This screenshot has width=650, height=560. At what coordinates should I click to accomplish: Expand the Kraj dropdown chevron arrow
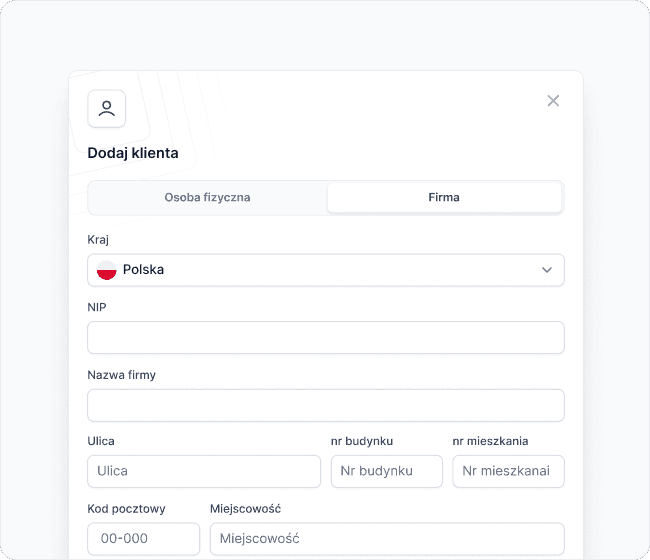pyautogui.click(x=547, y=270)
